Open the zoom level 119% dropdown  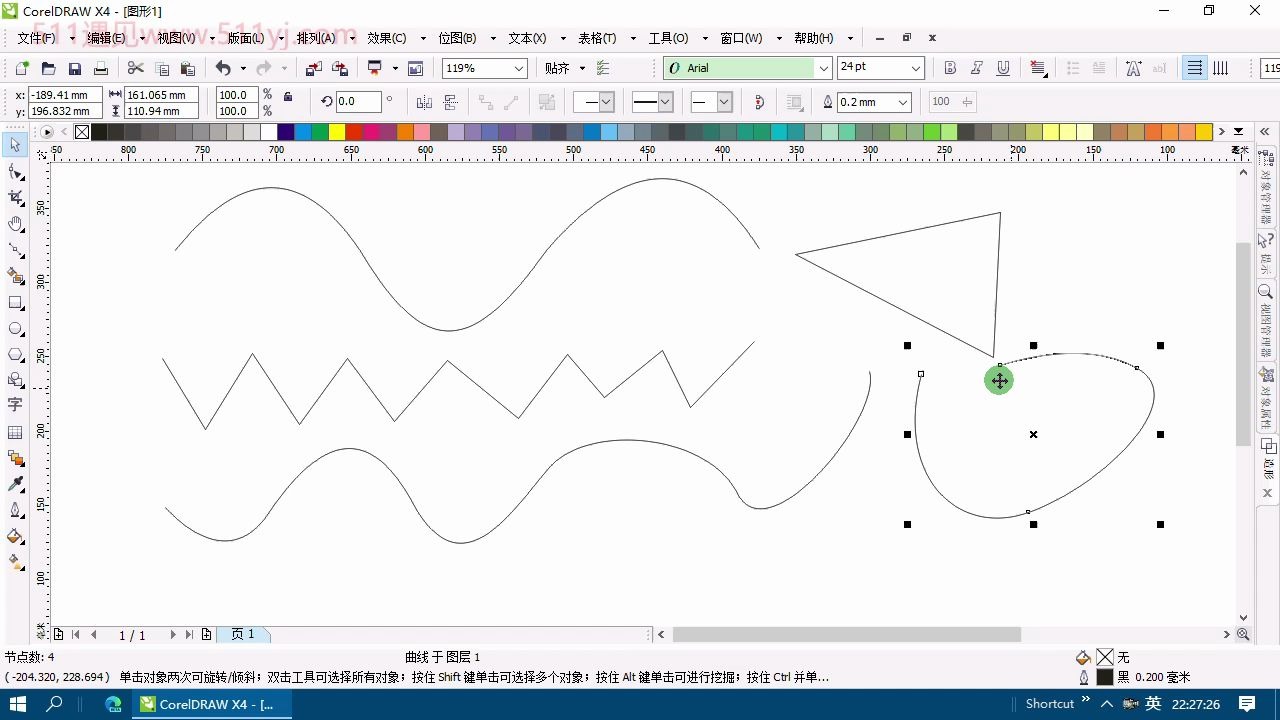click(519, 68)
